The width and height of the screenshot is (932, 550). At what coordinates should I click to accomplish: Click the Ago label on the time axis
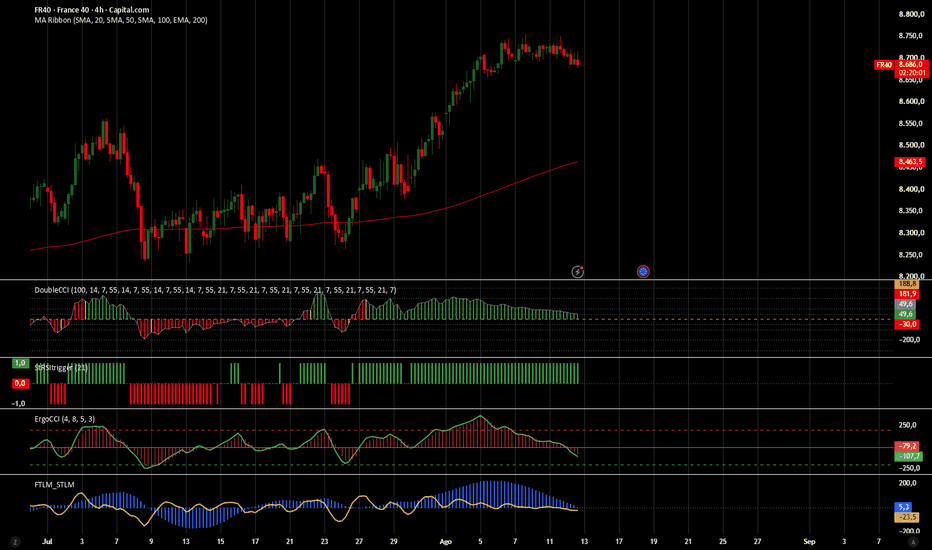coord(446,542)
